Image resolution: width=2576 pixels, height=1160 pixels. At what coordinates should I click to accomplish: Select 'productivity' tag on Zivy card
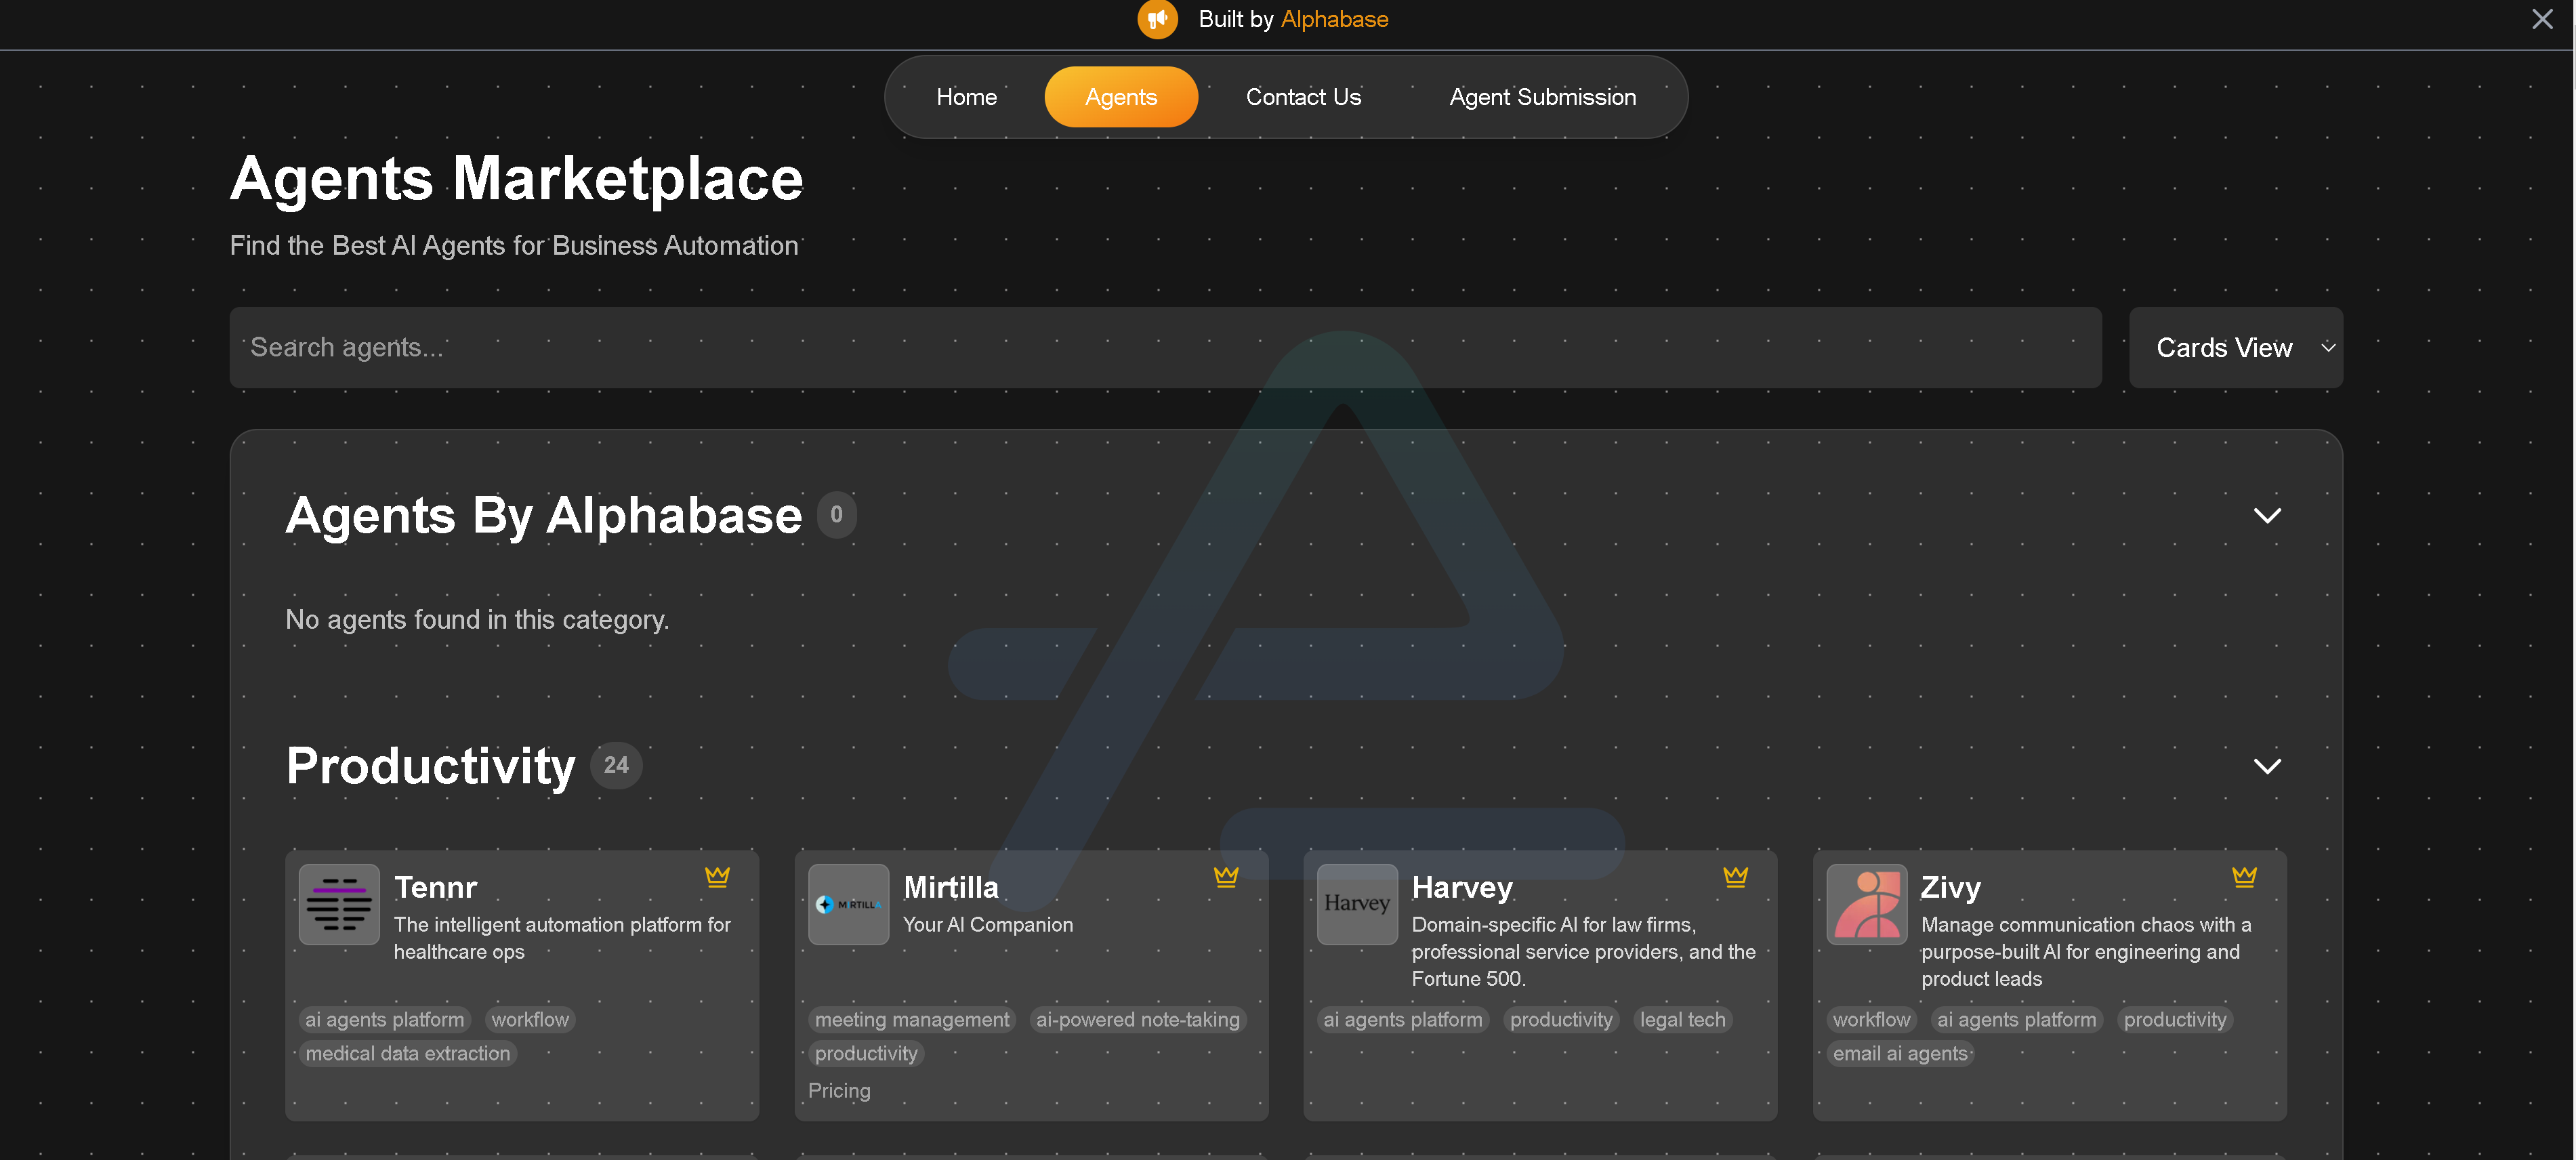click(2175, 1019)
